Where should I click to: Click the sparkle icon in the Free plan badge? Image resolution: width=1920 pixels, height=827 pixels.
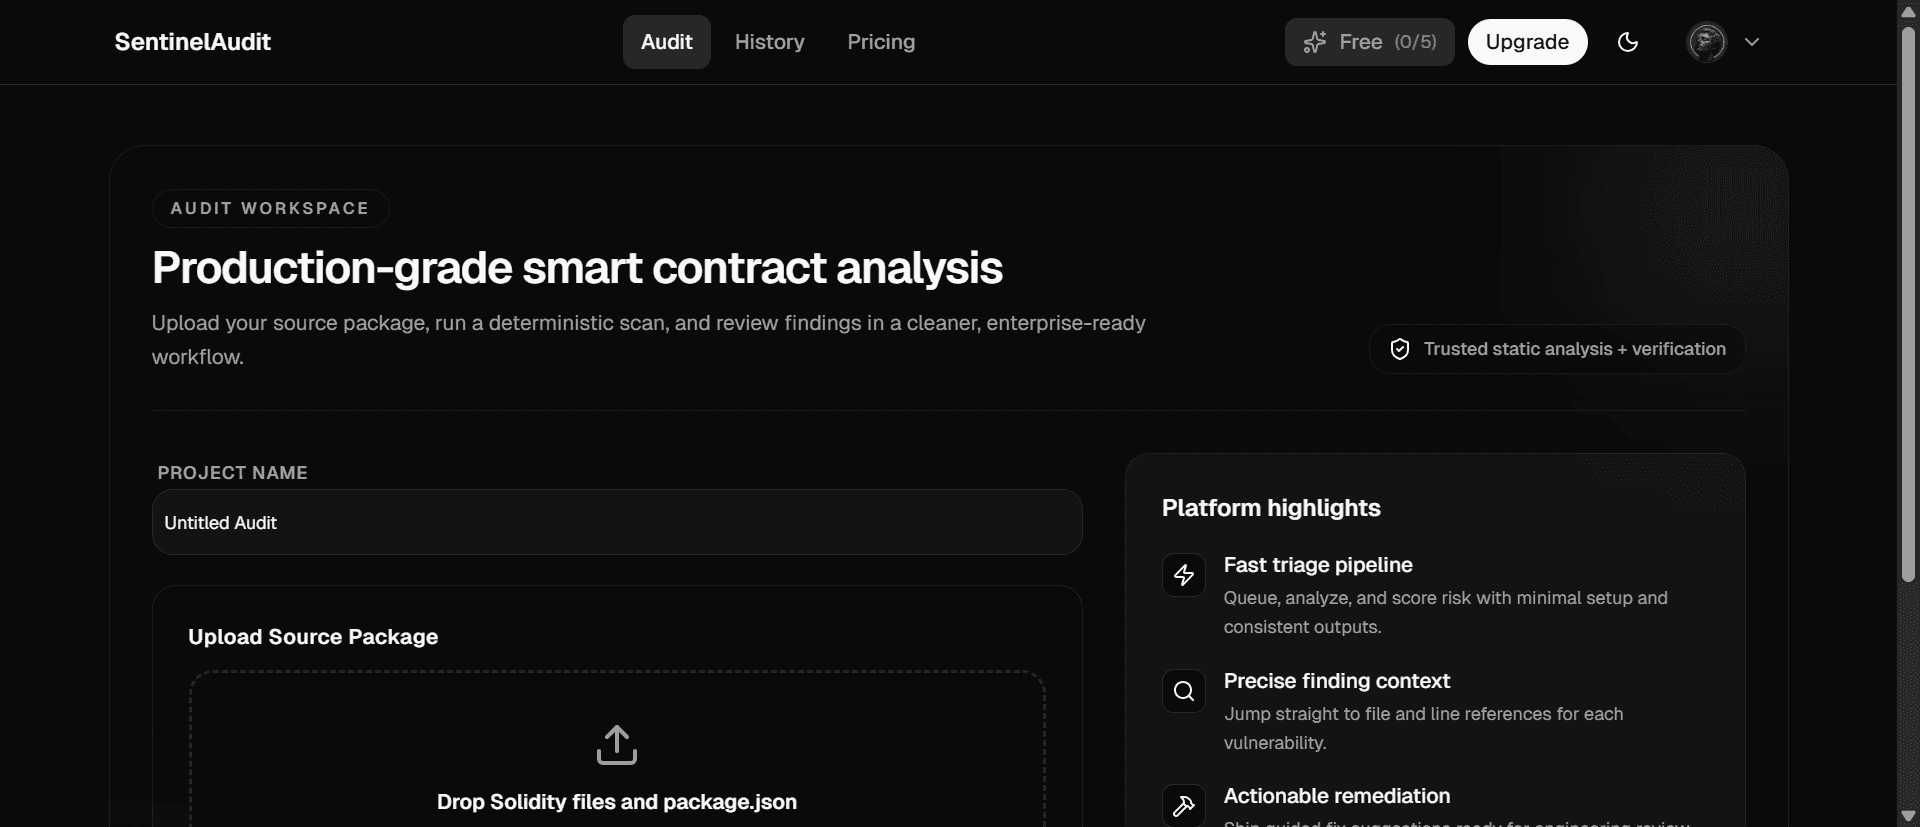[x=1316, y=42]
